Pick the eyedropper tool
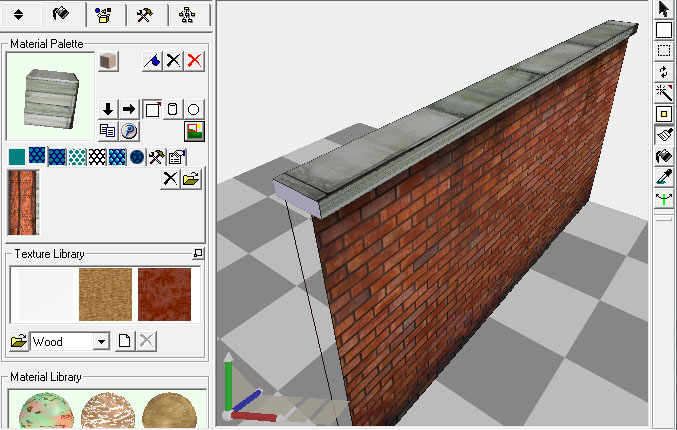 (663, 177)
